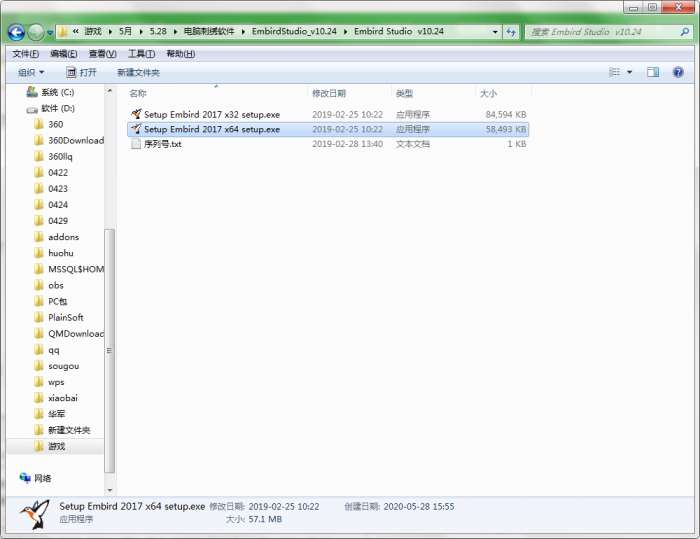This screenshot has width=700, height=539.
Task: Click the 2019-02-28 13:40 date cell
Action: pos(347,144)
